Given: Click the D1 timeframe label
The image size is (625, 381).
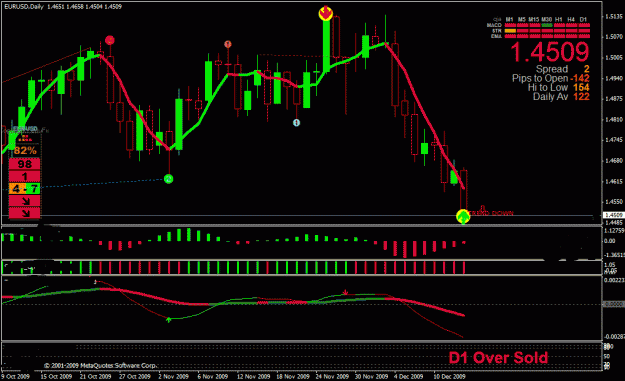Looking at the screenshot, I should [584, 19].
